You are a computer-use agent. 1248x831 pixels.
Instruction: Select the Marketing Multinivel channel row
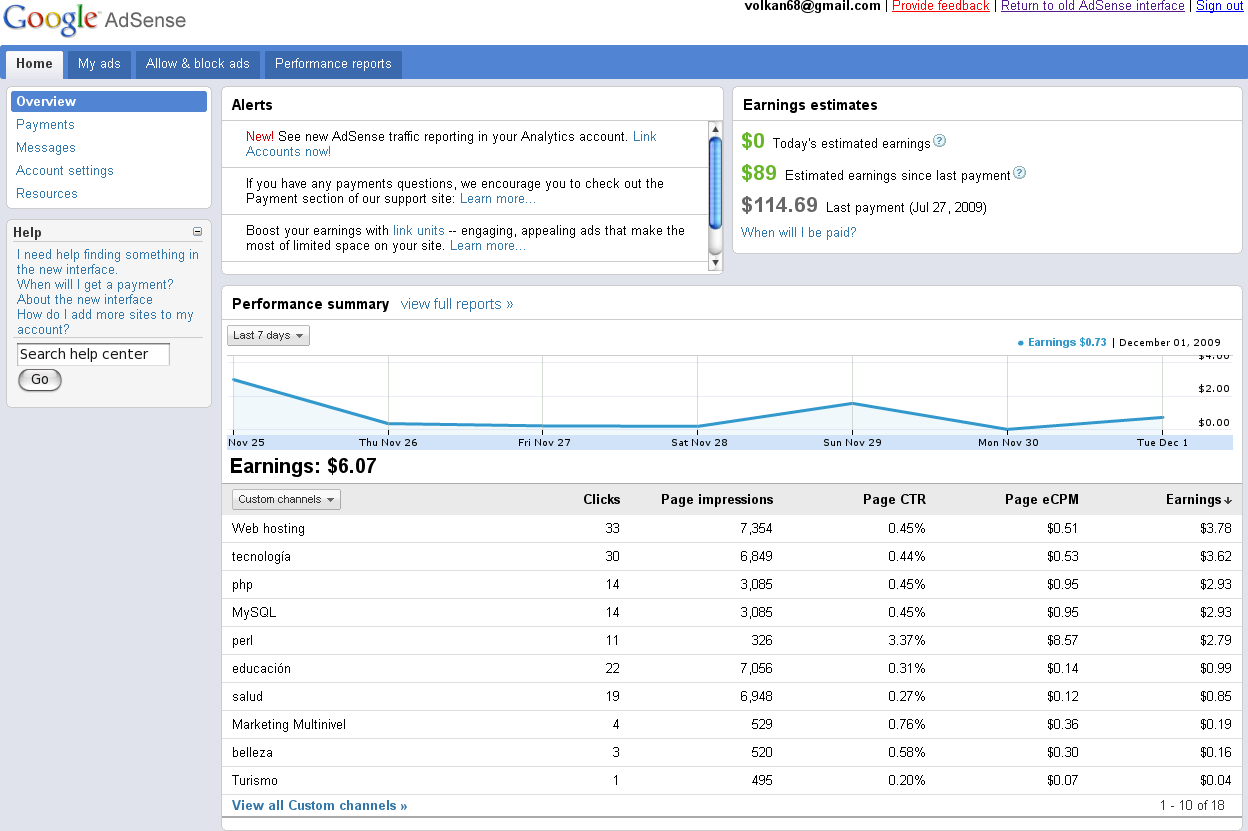[x=732, y=725]
